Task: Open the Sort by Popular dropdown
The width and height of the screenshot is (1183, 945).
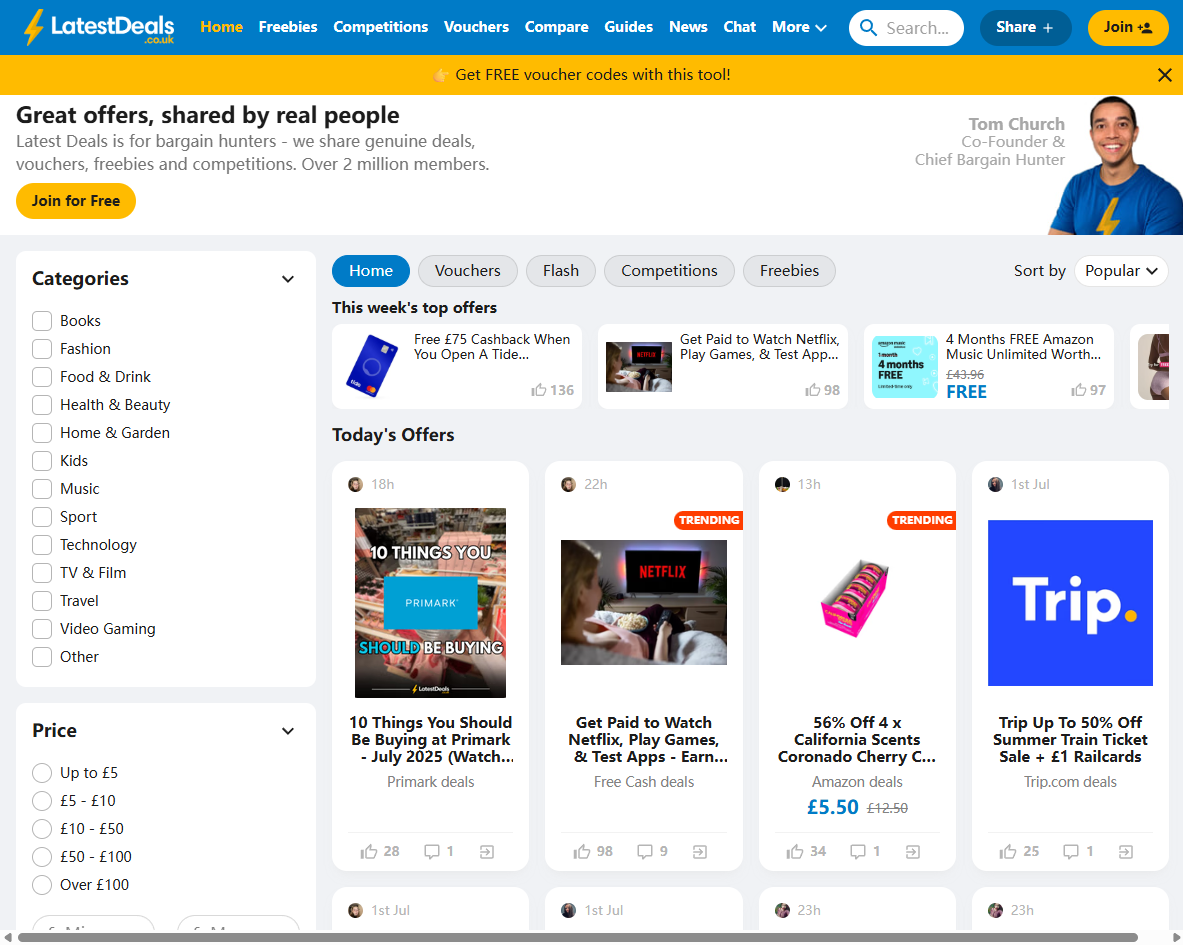Action: (x=1121, y=271)
